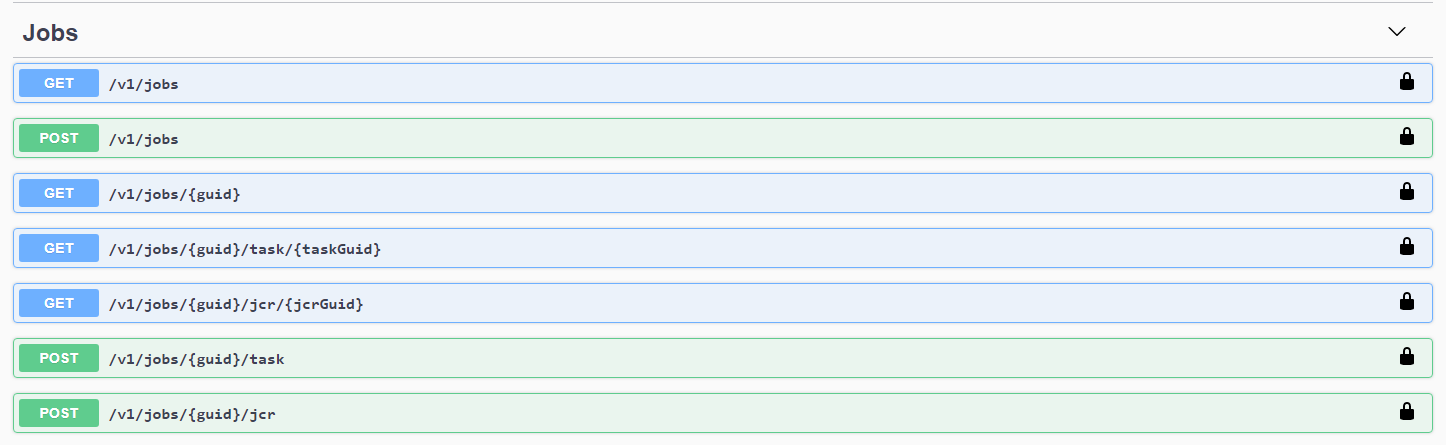Click the lock on POST /v1/jobs/{guid}/task
Screen dimensions: 1446x445
coord(1406,357)
